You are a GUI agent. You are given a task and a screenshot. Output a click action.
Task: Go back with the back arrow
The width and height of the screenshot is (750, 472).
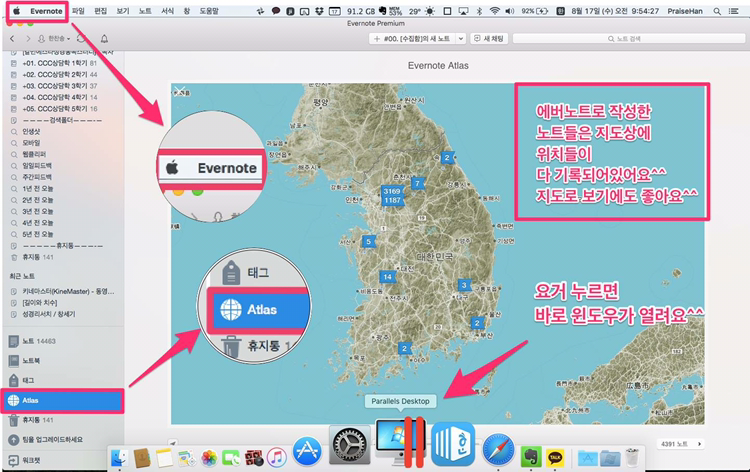coord(12,38)
